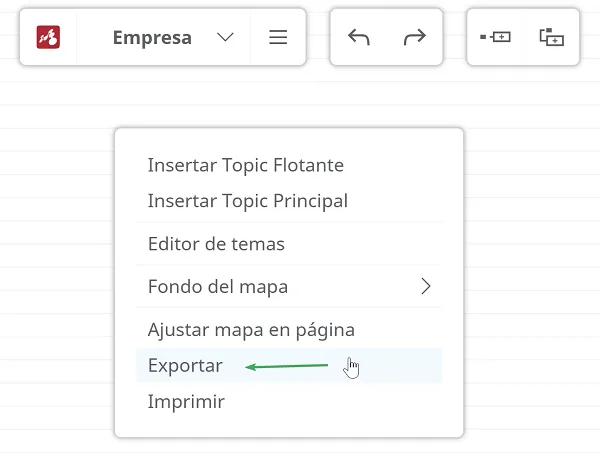Redo the last undone action
Screen dimensions: 600x458
coord(415,37)
